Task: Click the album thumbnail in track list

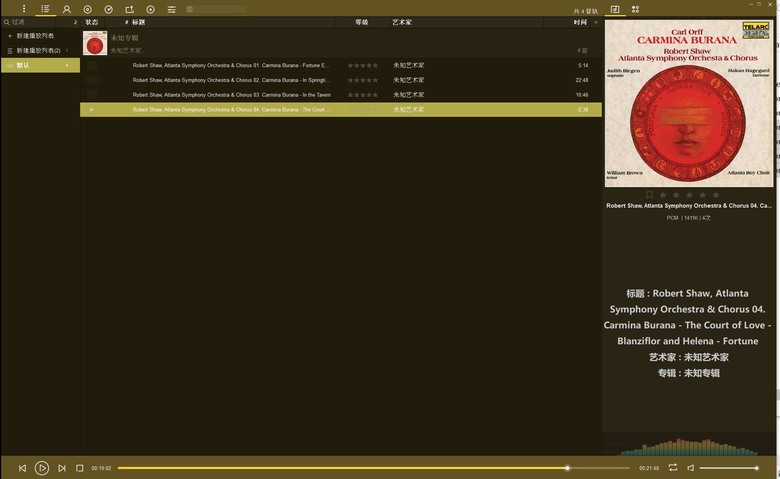Action: click(95, 43)
